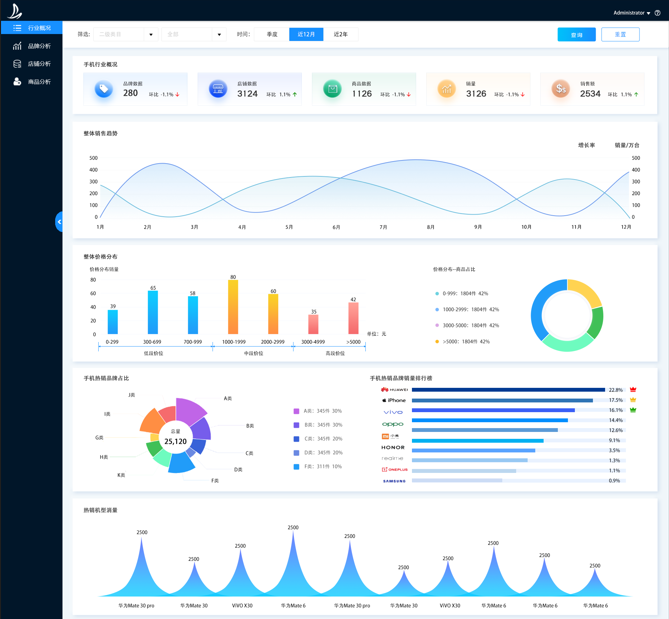The image size is (669, 619).
Task: Click the 0-299 price bar valued 39
Action: 113,322
